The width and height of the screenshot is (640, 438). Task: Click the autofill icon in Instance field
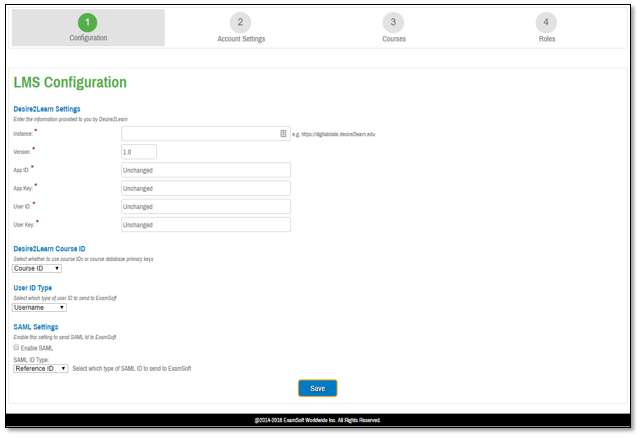283,133
